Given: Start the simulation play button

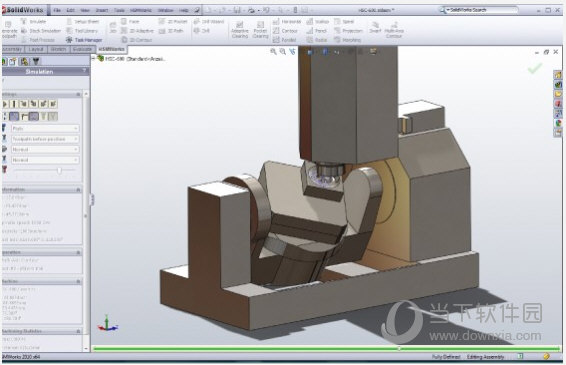Looking at the screenshot, I should pyautogui.click(x=5, y=104).
